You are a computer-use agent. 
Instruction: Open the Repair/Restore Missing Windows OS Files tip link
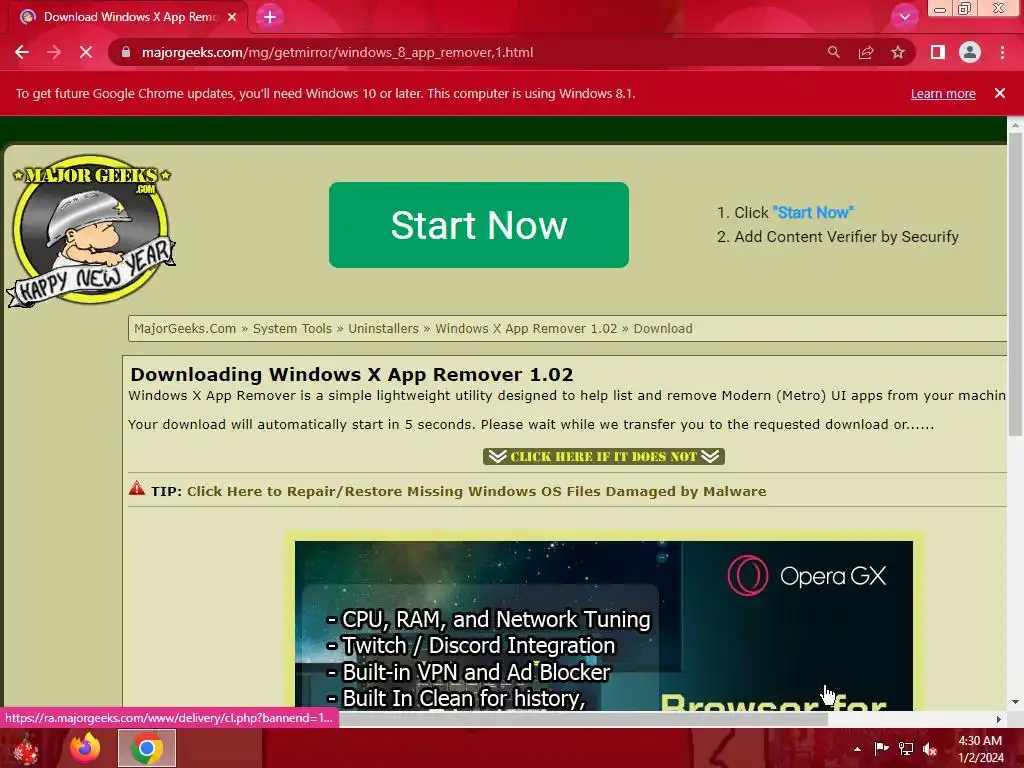476,491
